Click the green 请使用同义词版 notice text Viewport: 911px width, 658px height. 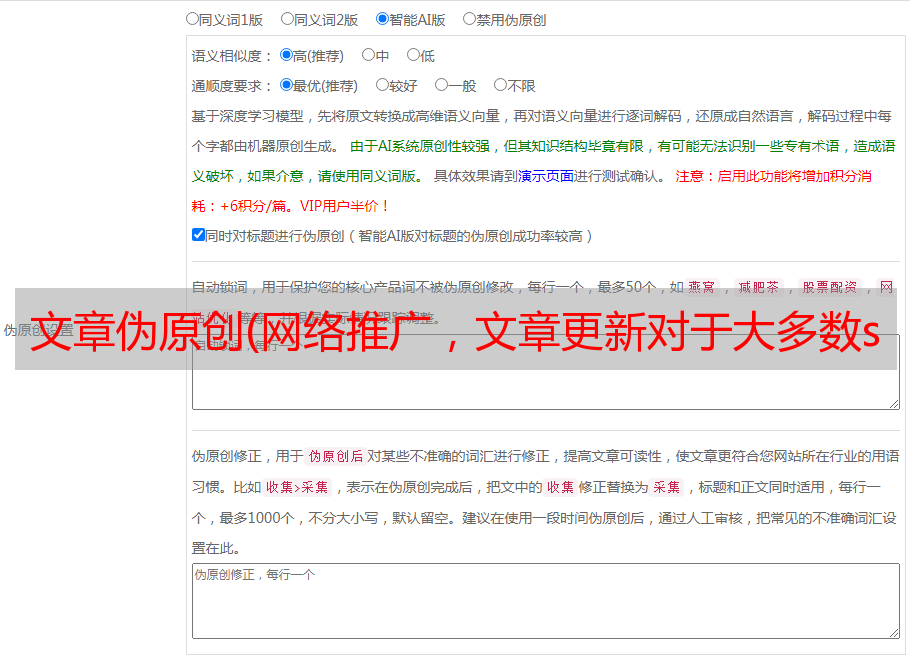coord(370,176)
